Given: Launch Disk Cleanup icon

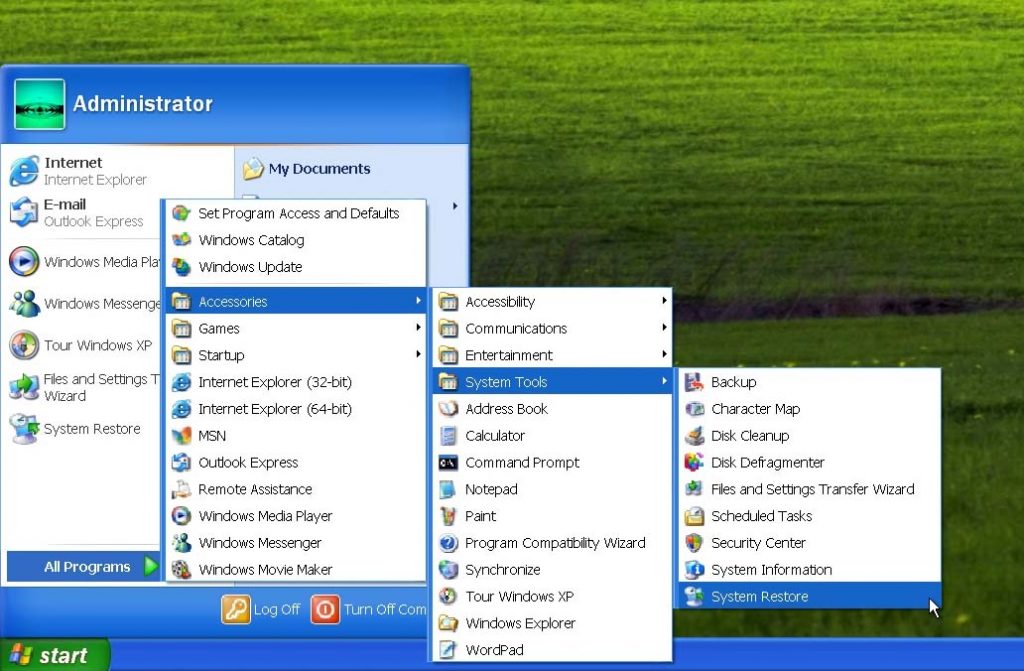Looking at the screenshot, I should click(x=694, y=435).
